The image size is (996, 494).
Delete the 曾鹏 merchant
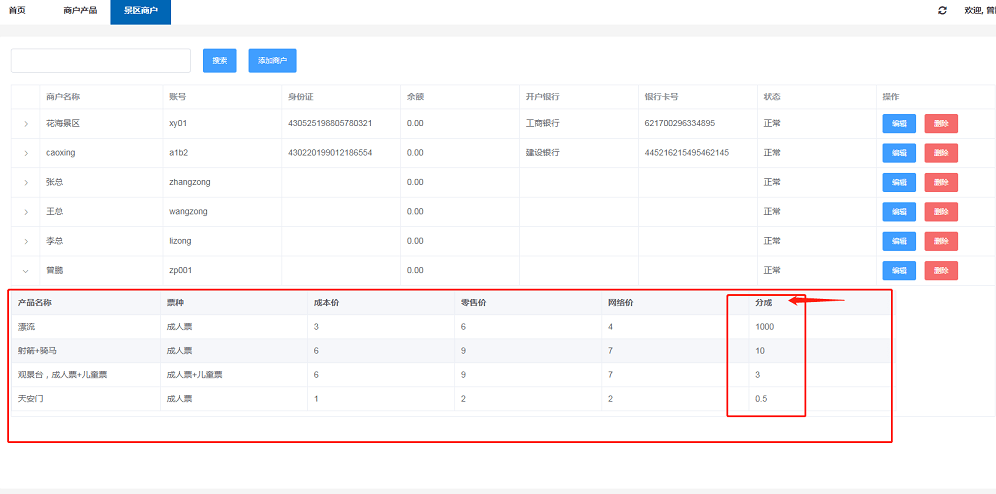(x=941, y=271)
